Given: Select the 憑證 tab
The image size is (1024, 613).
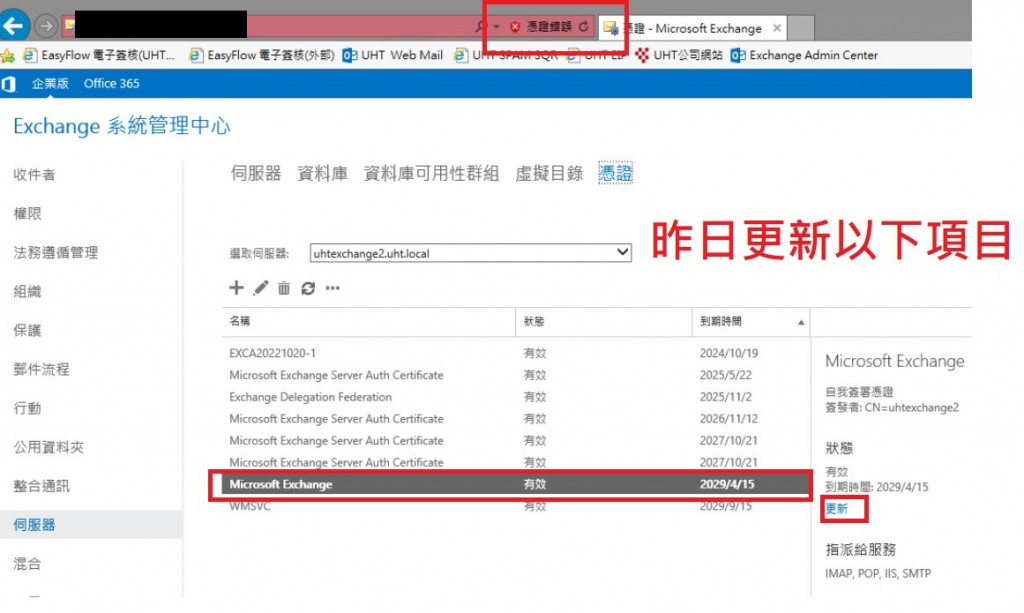Looking at the screenshot, I should (615, 173).
